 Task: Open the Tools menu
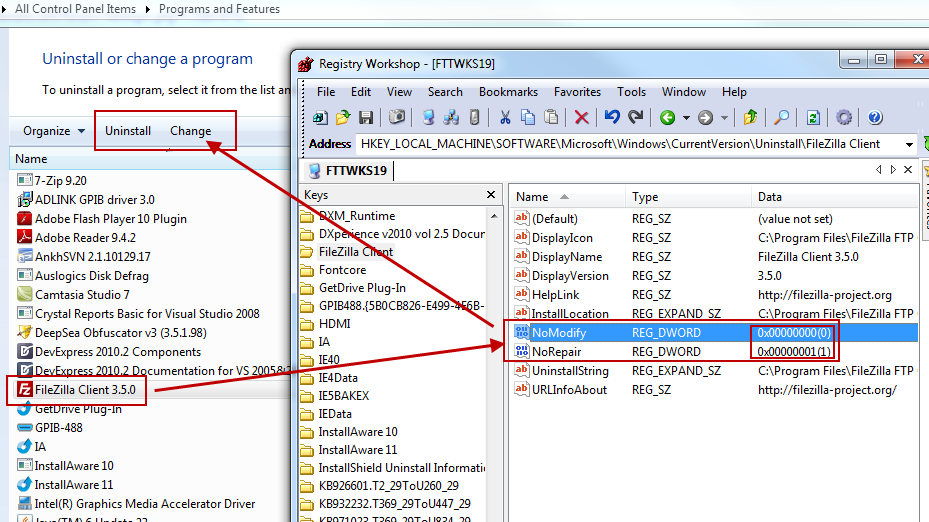(632, 92)
